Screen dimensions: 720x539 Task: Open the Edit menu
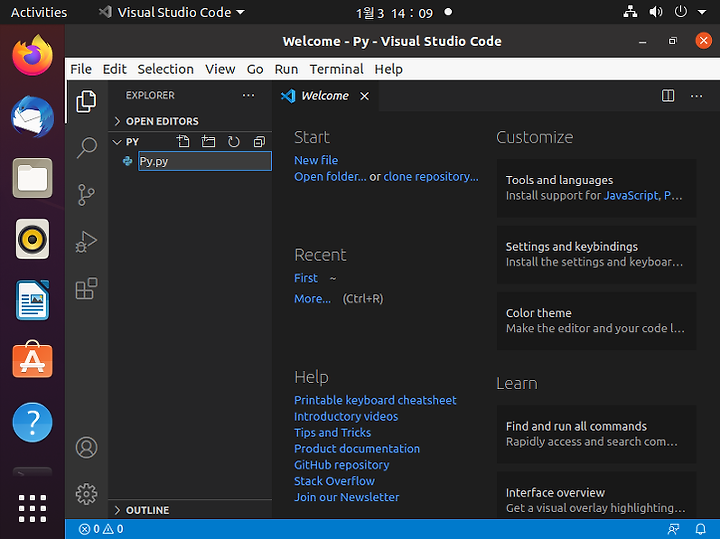pos(114,69)
